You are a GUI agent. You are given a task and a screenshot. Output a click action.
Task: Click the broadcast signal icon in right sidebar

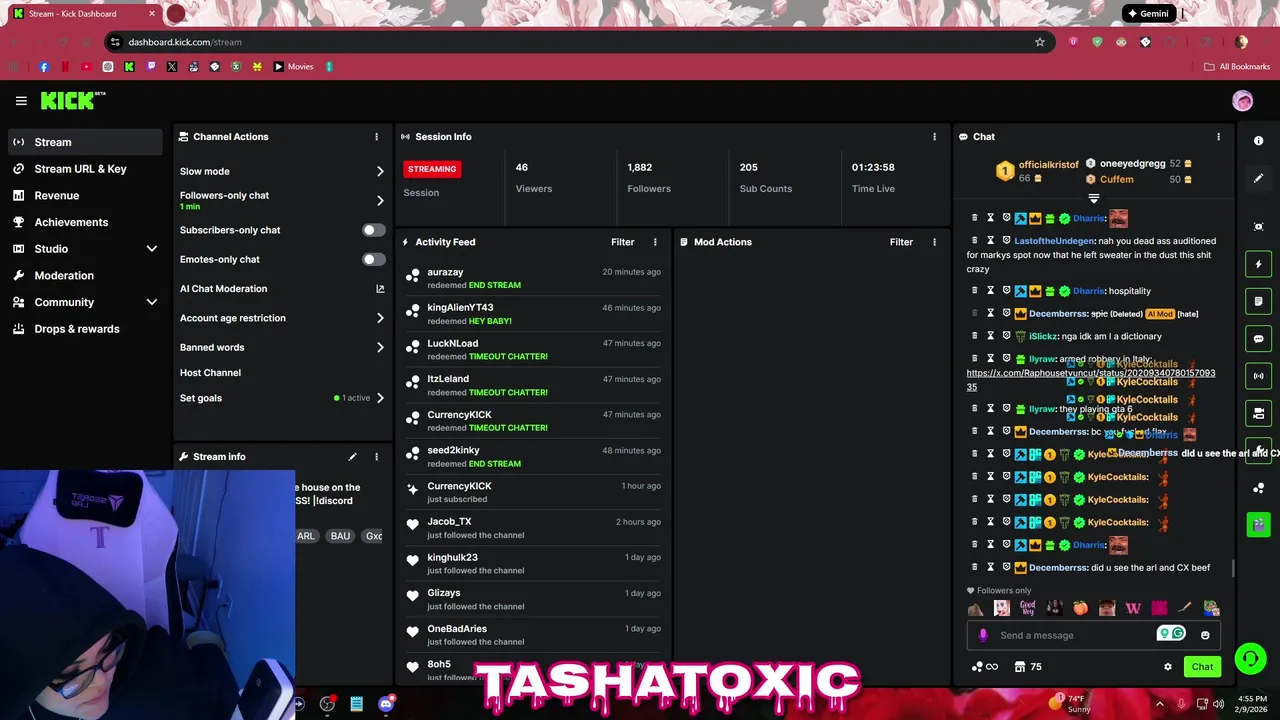point(1258,376)
